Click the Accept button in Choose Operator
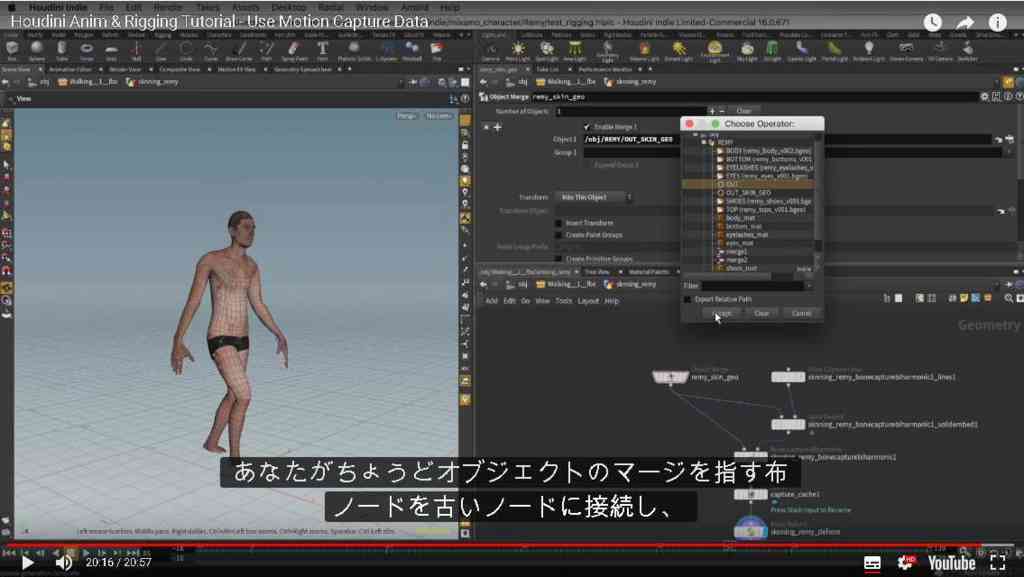The image size is (1024, 577). 722,313
